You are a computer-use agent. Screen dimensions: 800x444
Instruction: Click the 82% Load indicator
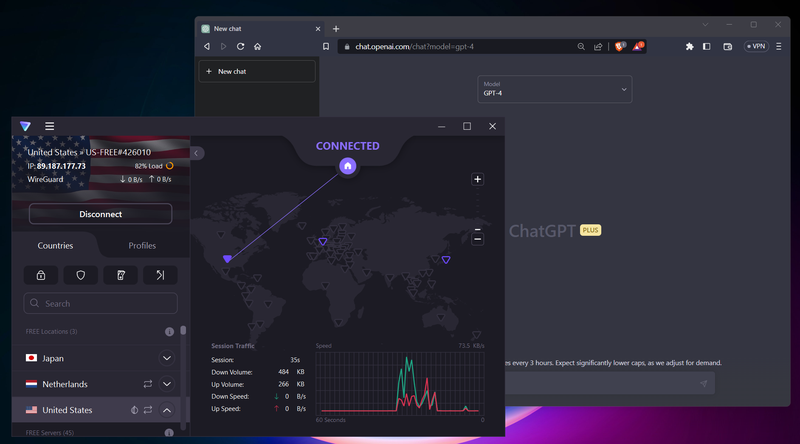(x=154, y=166)
